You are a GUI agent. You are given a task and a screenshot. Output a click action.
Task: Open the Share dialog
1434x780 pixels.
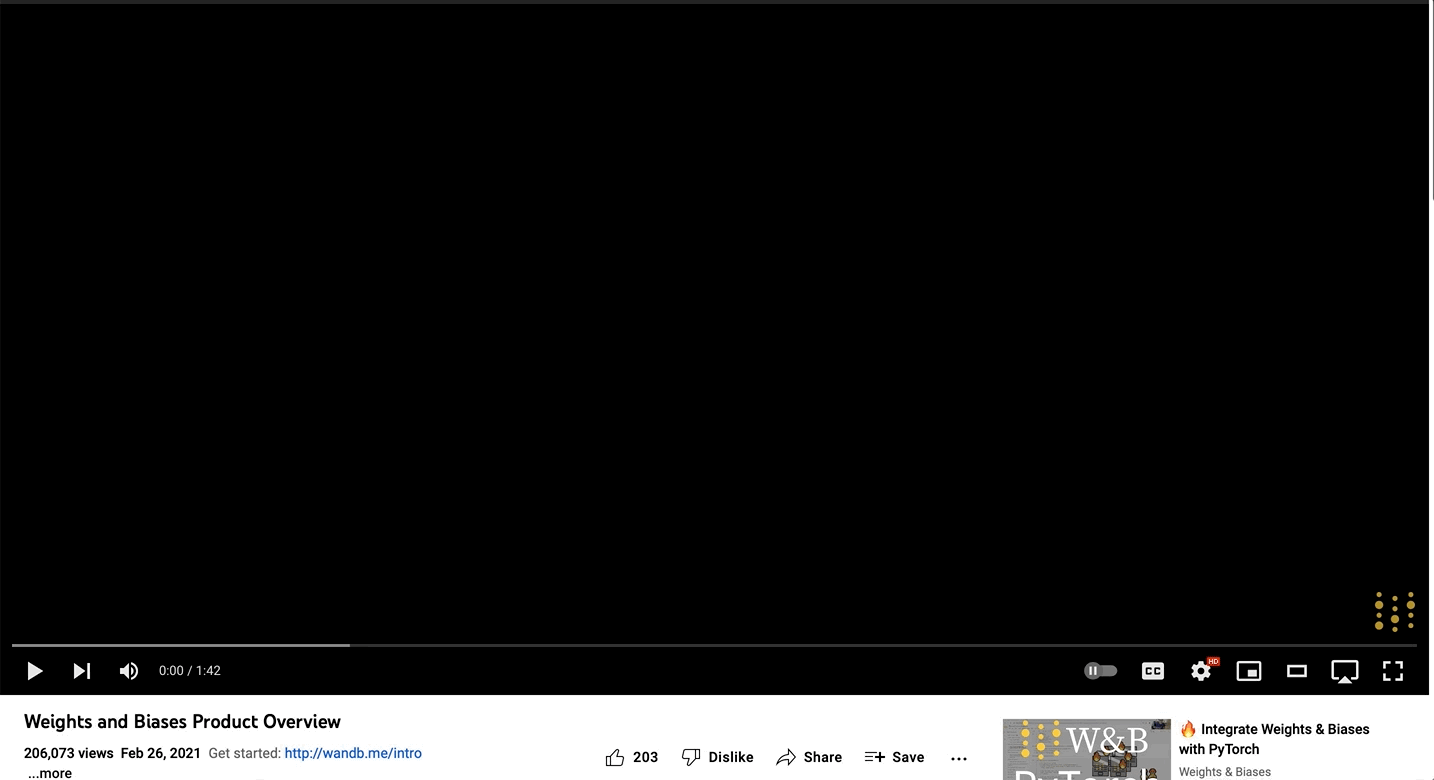coord(810,757)
